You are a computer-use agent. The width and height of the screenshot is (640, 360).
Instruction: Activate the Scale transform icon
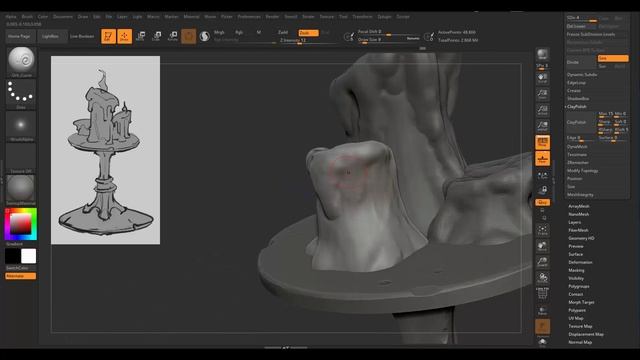(156, 36)
